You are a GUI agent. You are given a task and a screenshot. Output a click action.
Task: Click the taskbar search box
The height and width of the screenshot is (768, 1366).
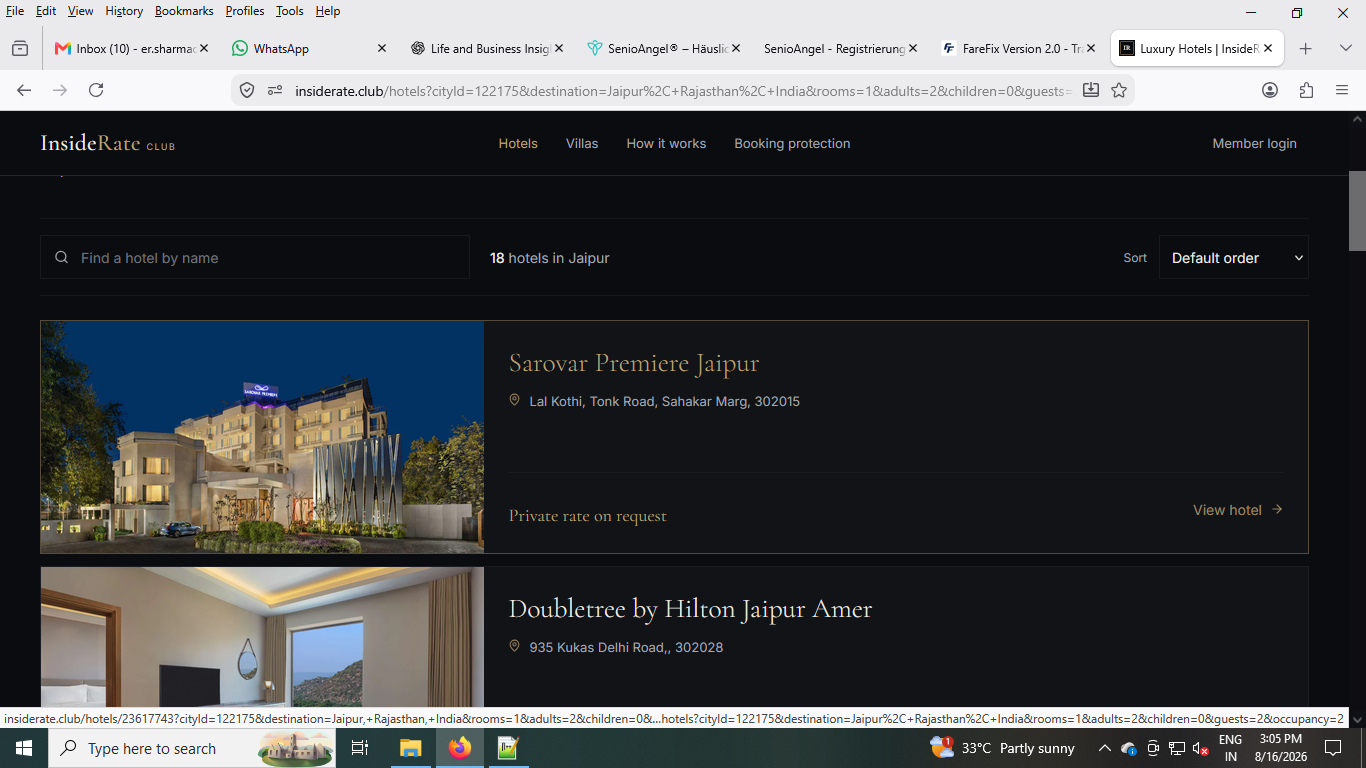(x=192, y=748)
